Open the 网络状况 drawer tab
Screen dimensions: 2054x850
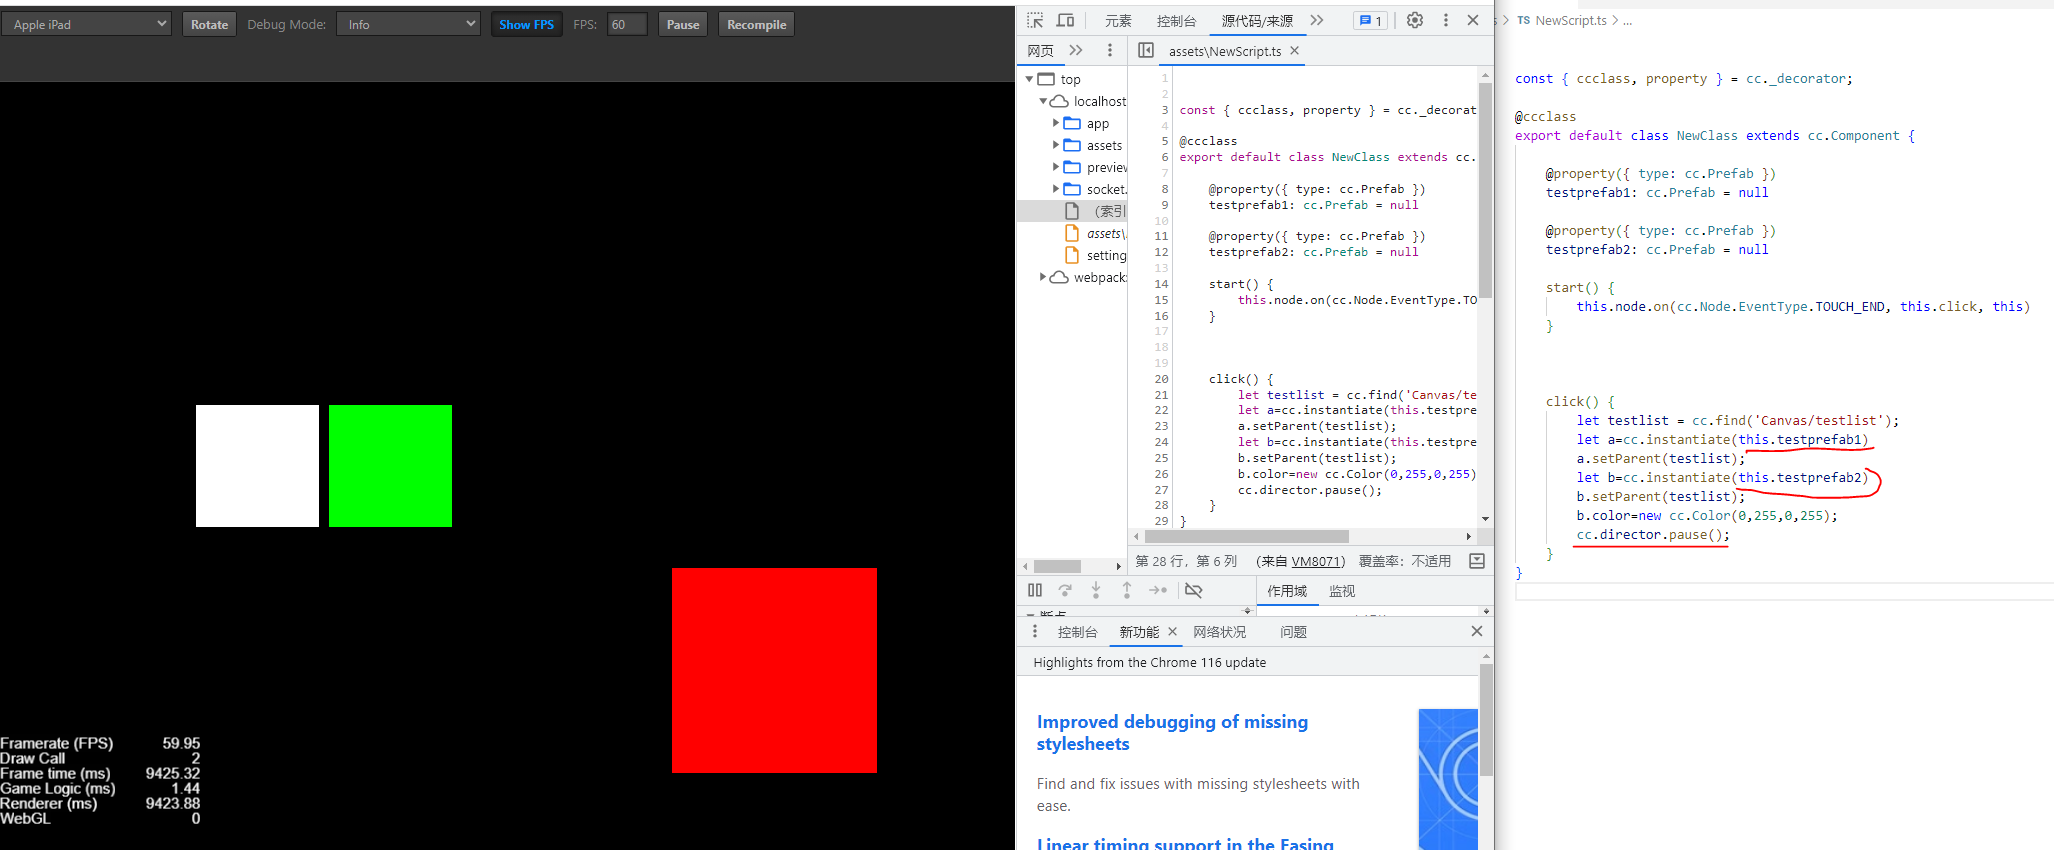(1220, 632)
